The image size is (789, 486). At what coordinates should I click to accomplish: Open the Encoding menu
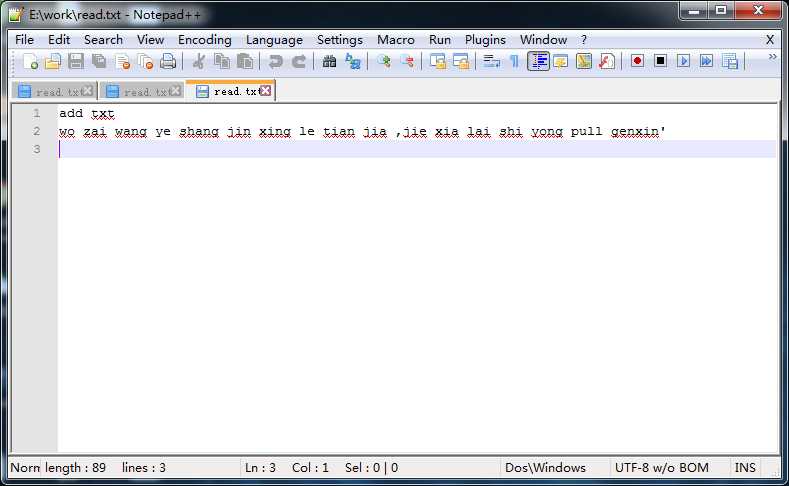coord(205,40)
